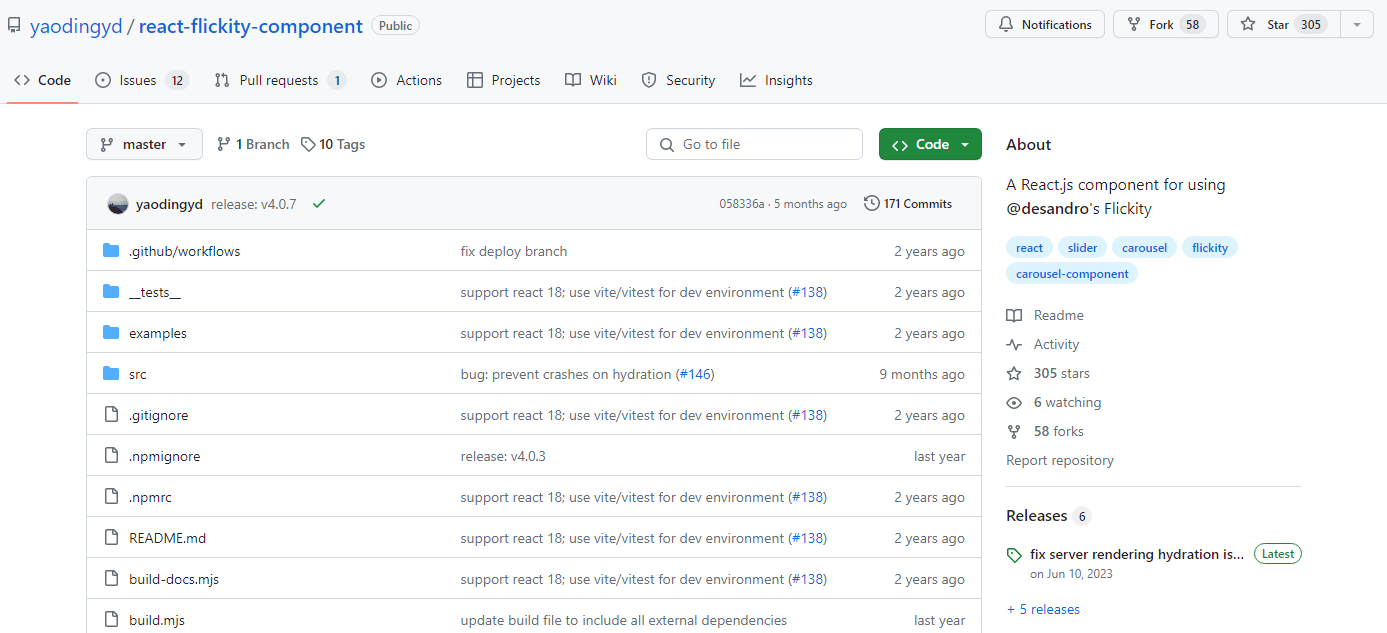
Task: Open the src folder
Action: [x=137, y=374]
